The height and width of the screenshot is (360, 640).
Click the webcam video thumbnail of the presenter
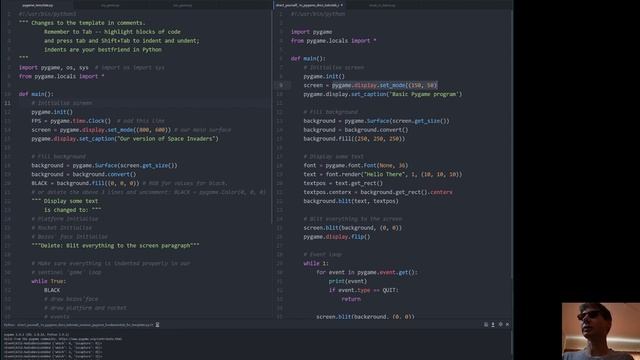(x=601, y=331)
